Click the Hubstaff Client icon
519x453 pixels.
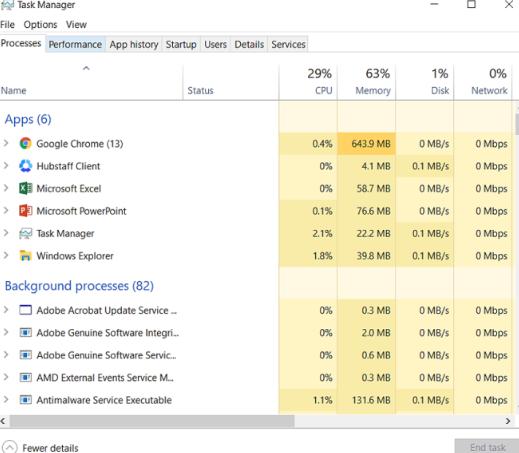click(25, 166)
